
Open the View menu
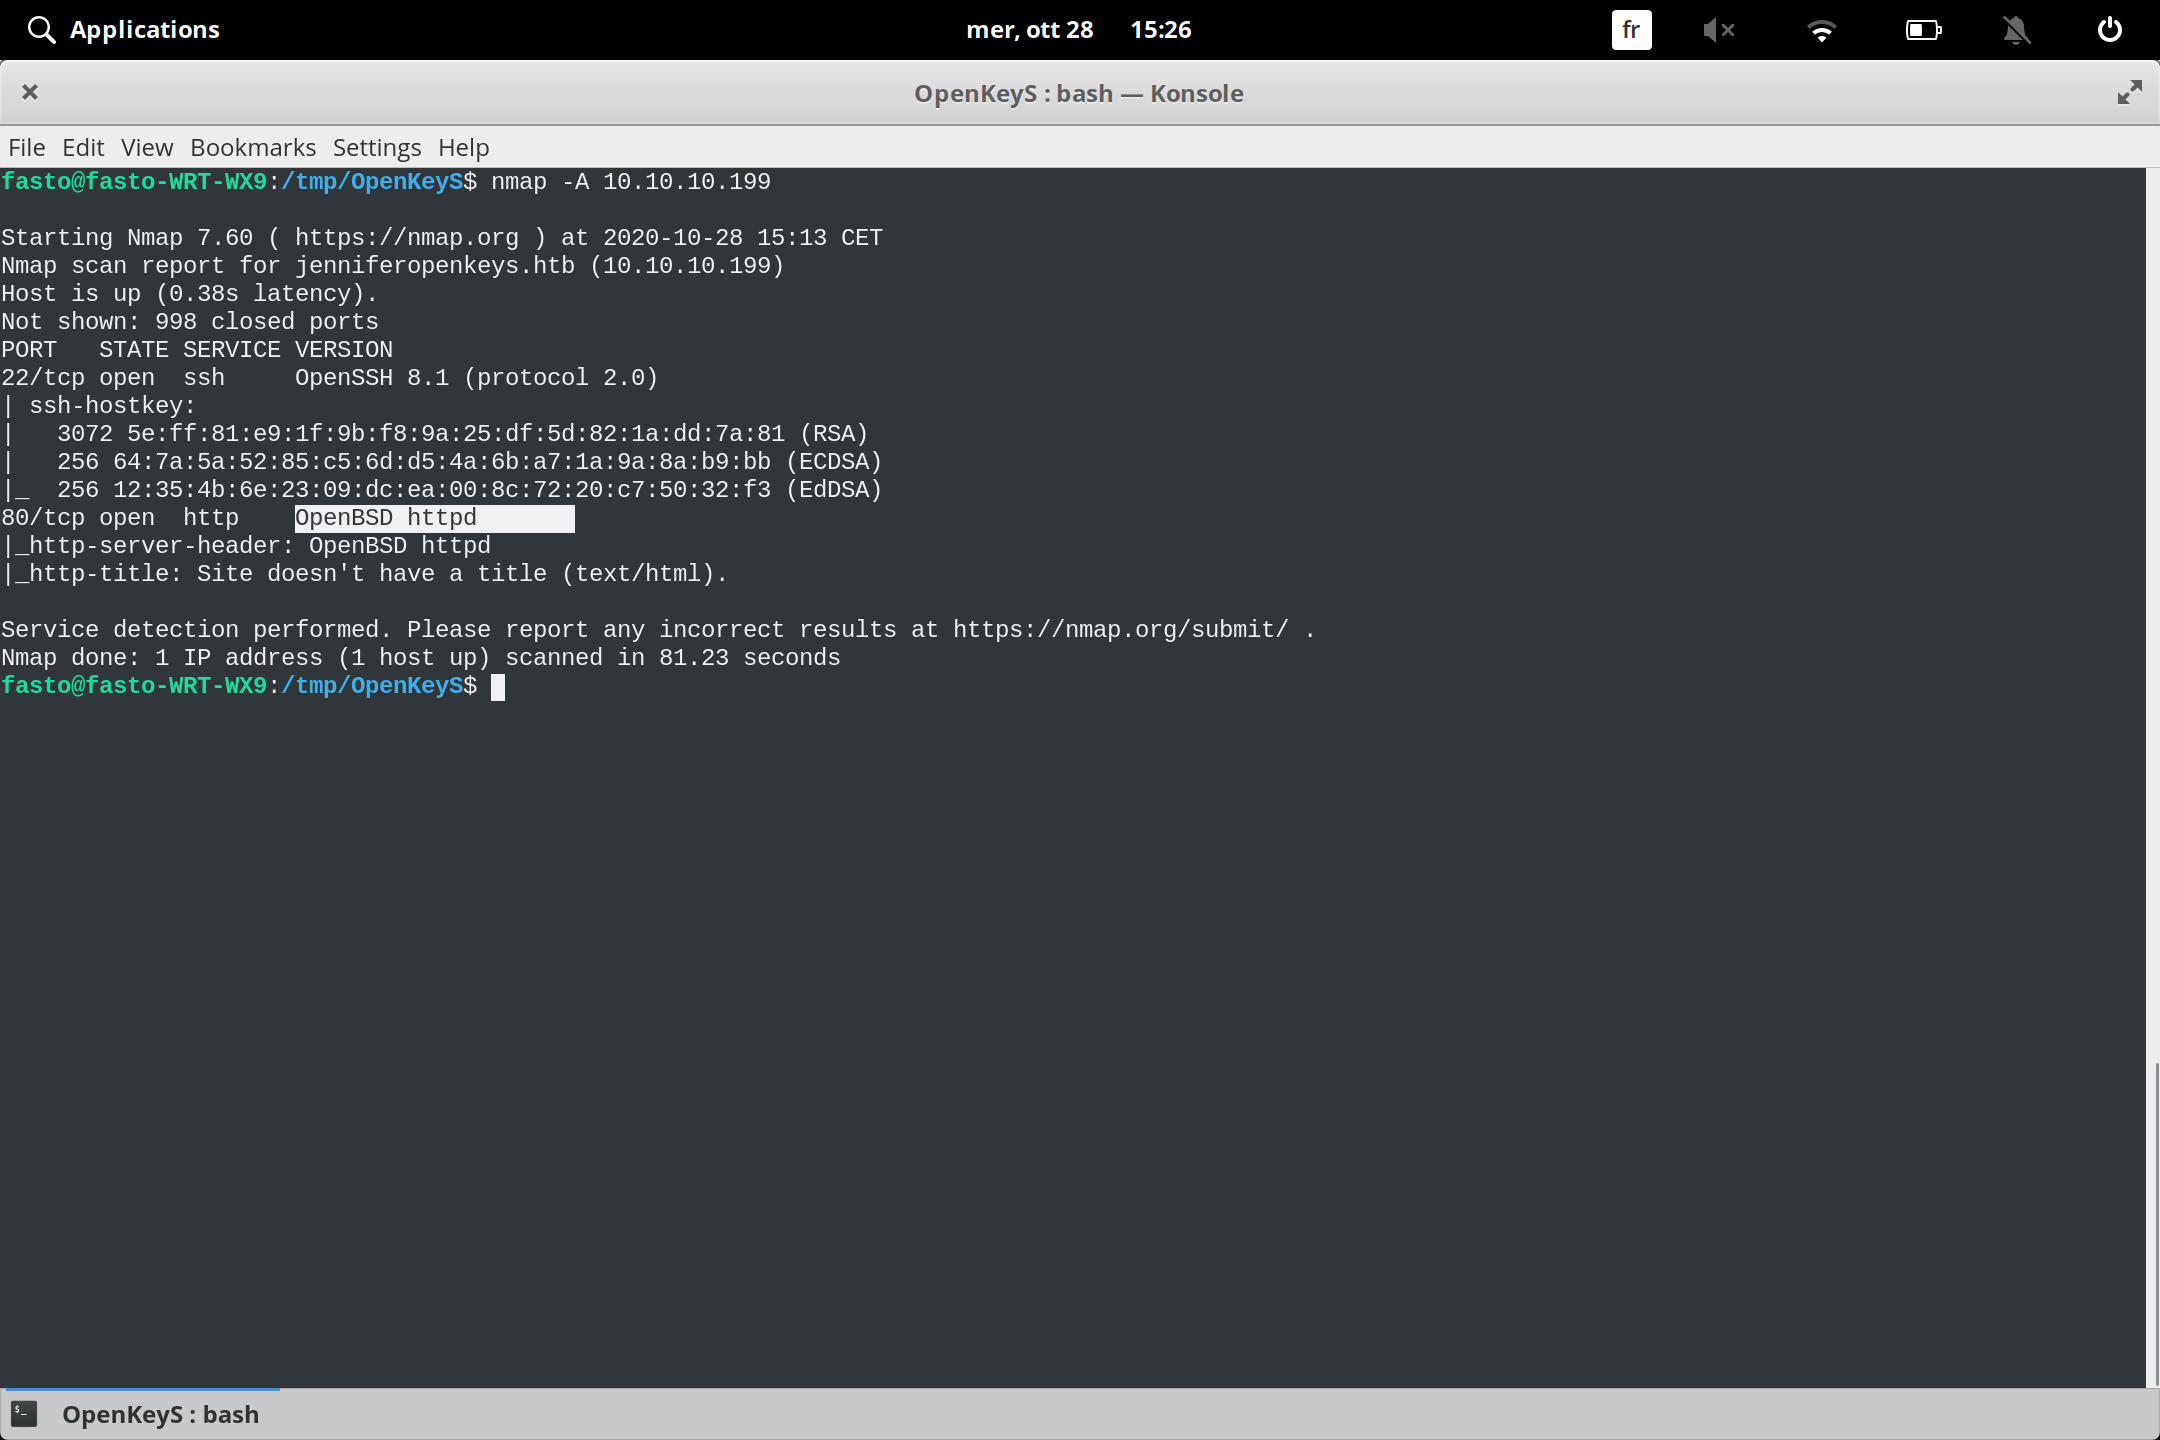click(x=146, y=147)
